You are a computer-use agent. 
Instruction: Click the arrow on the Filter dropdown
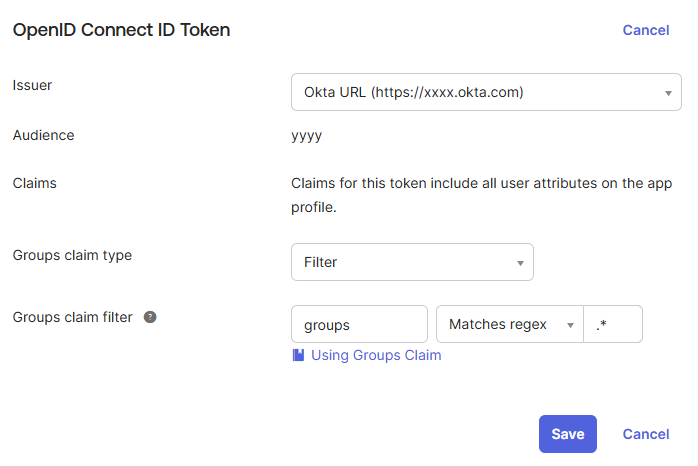click(520, 263)
